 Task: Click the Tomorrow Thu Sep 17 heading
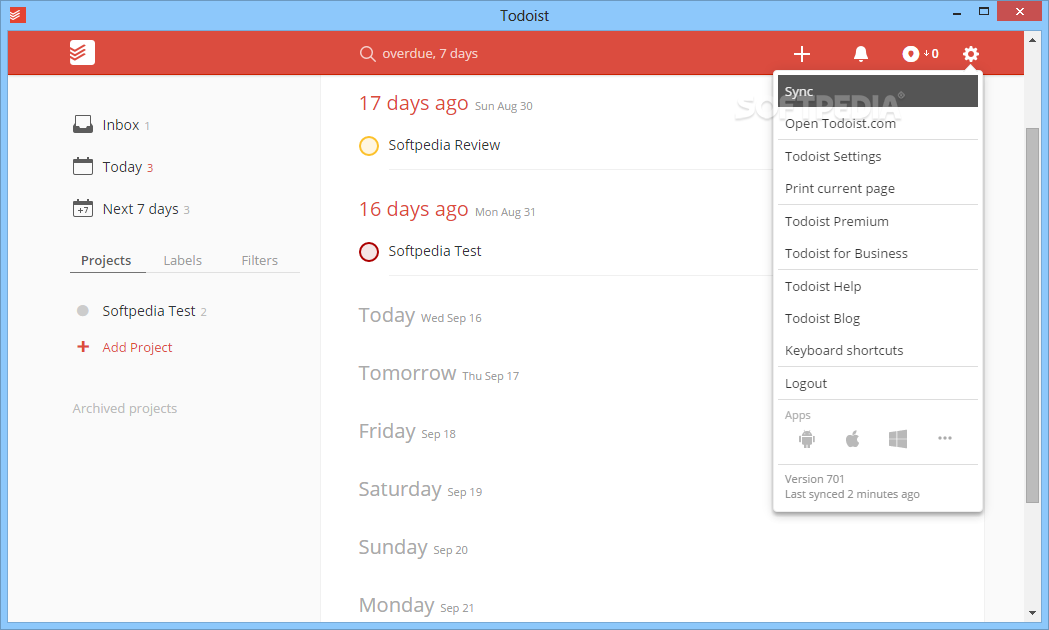coord(439,373)
